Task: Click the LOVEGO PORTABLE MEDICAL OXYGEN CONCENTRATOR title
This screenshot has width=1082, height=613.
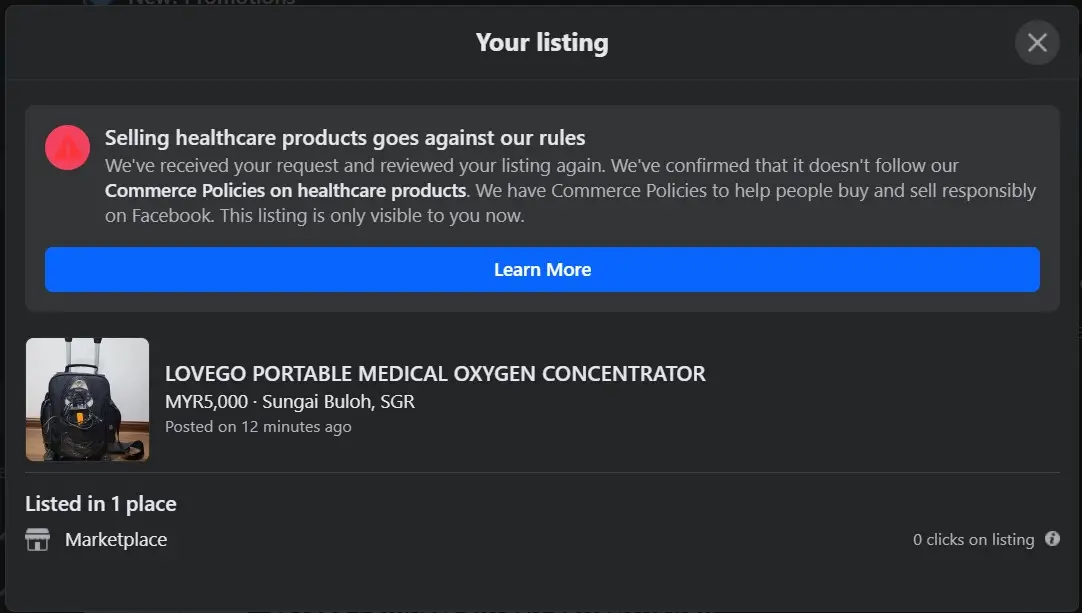Action: tap(435, 374)
